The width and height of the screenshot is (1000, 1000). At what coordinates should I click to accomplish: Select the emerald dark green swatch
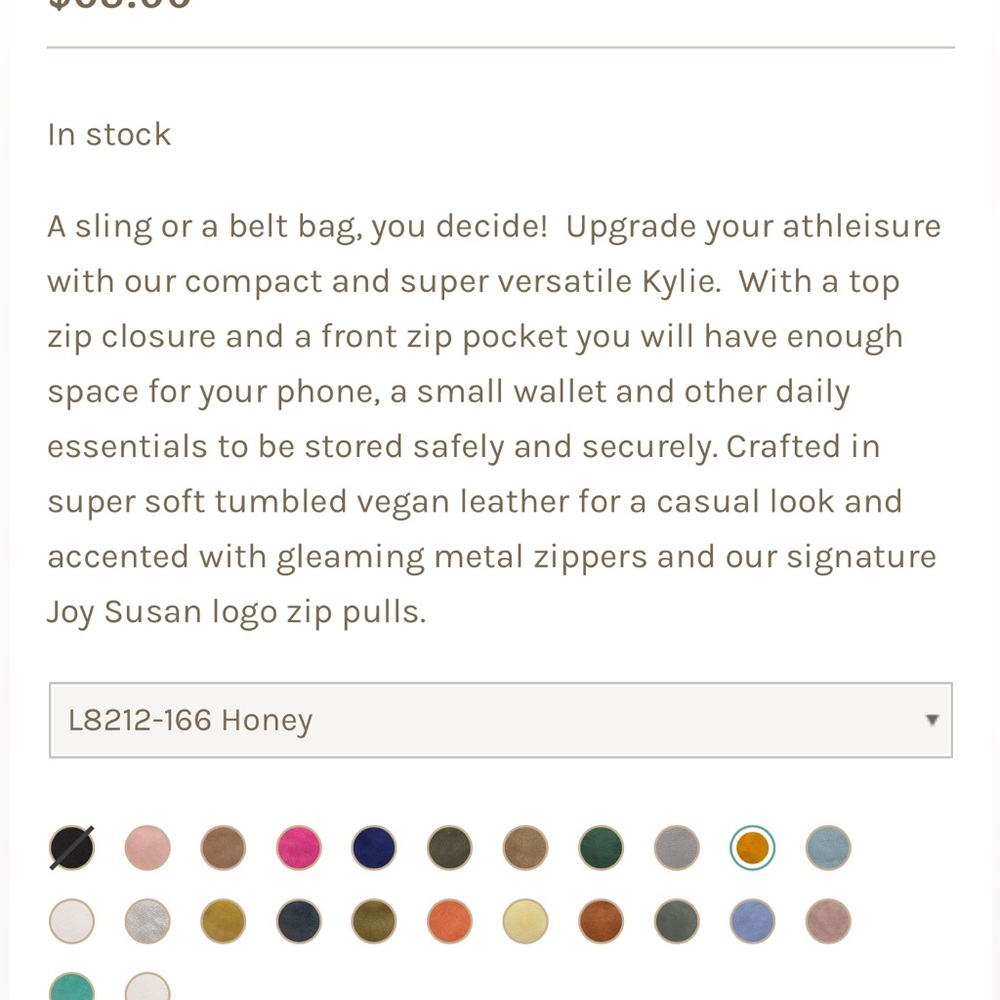pyautogui.click(x=601, y=848)
